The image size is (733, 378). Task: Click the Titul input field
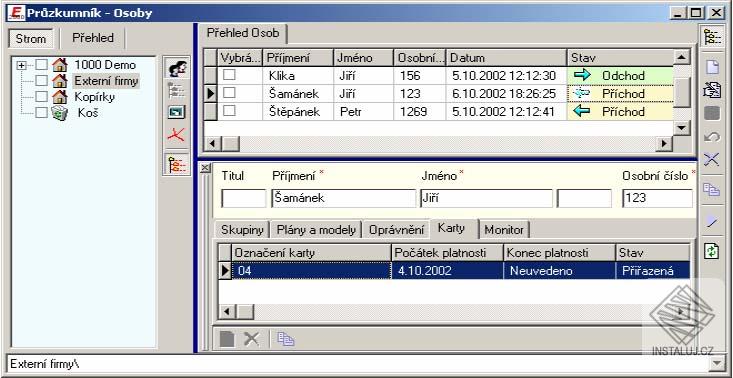244,199
